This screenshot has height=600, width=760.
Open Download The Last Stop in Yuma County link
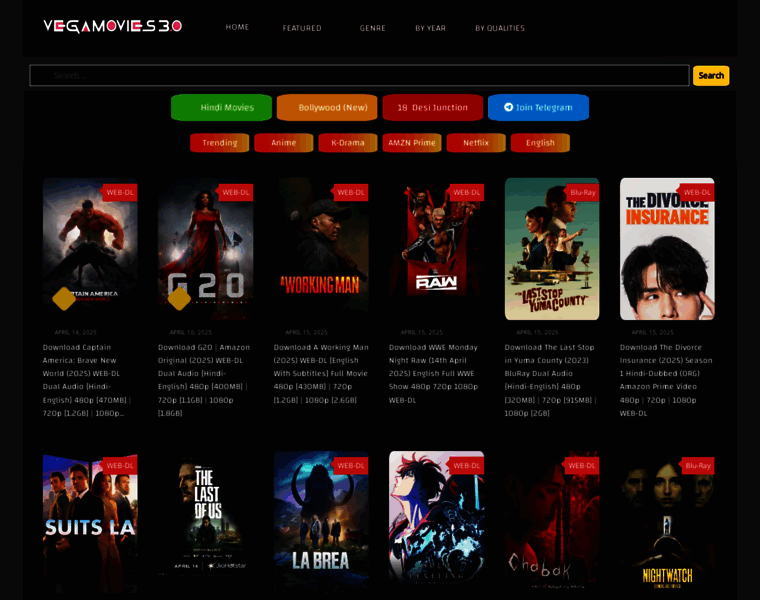point(550,380)
